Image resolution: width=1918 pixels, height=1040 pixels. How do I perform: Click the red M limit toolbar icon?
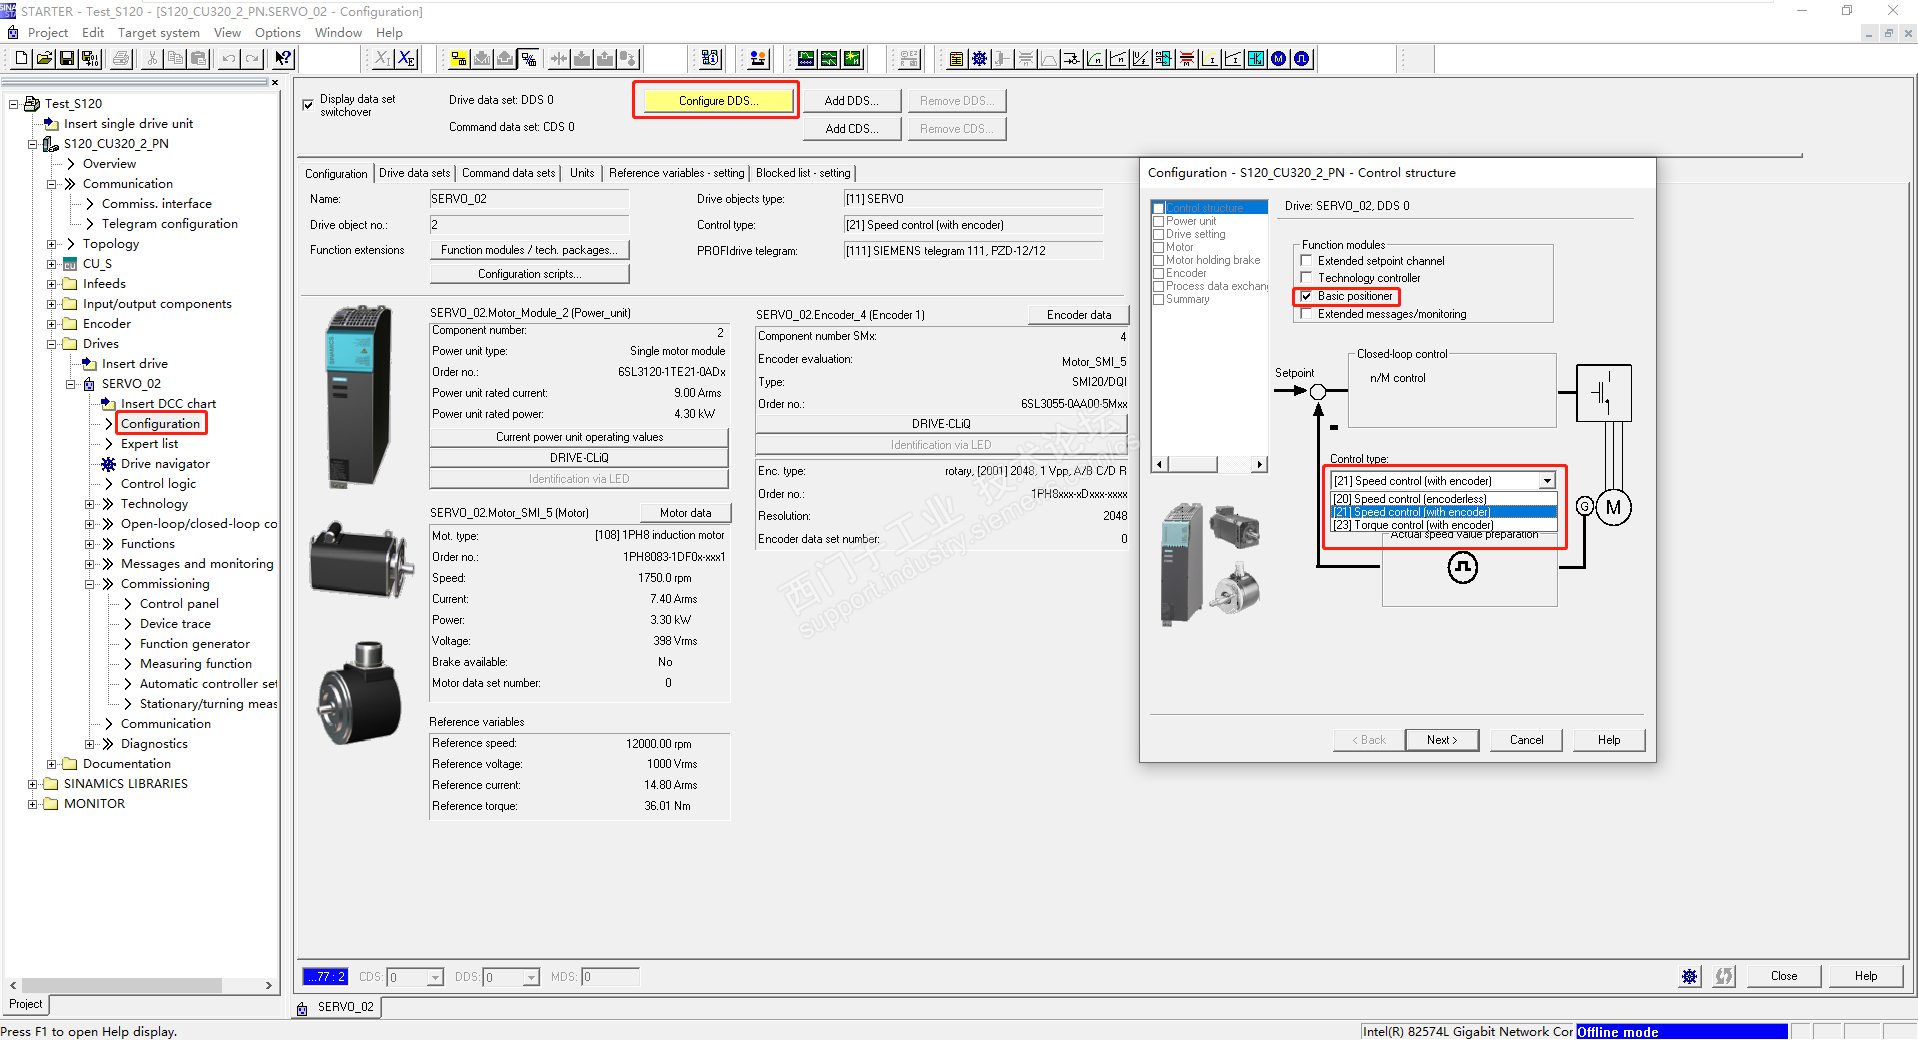click(1187, 59)
